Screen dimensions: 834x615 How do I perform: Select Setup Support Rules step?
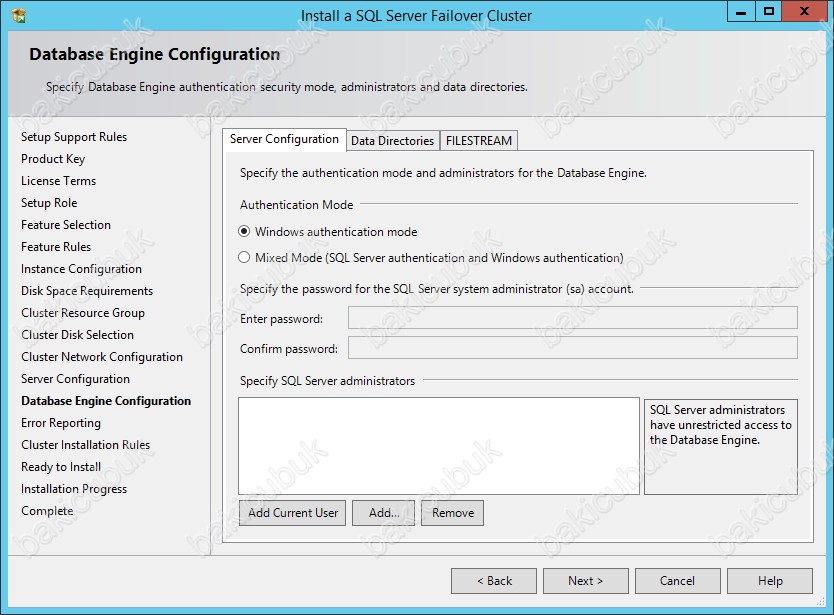tap(74, 137)
